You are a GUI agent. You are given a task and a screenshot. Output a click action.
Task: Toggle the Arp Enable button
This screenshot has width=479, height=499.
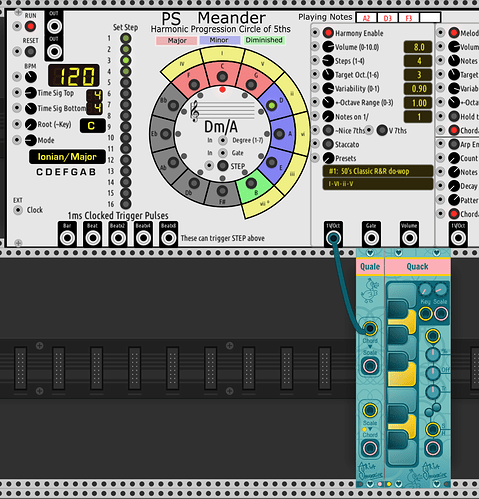(x=454, y=144)
